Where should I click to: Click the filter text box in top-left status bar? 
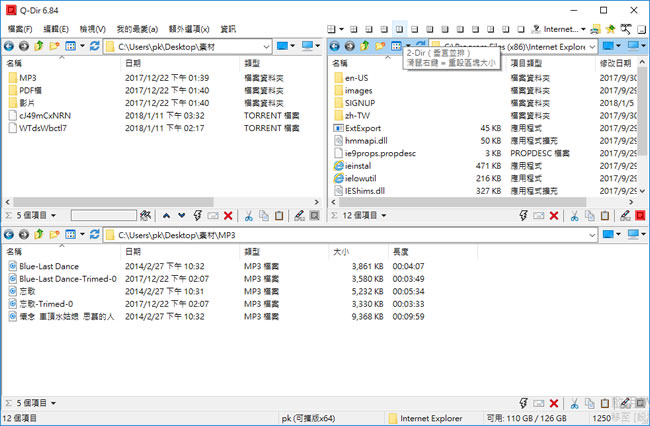(x=104, y=215)
